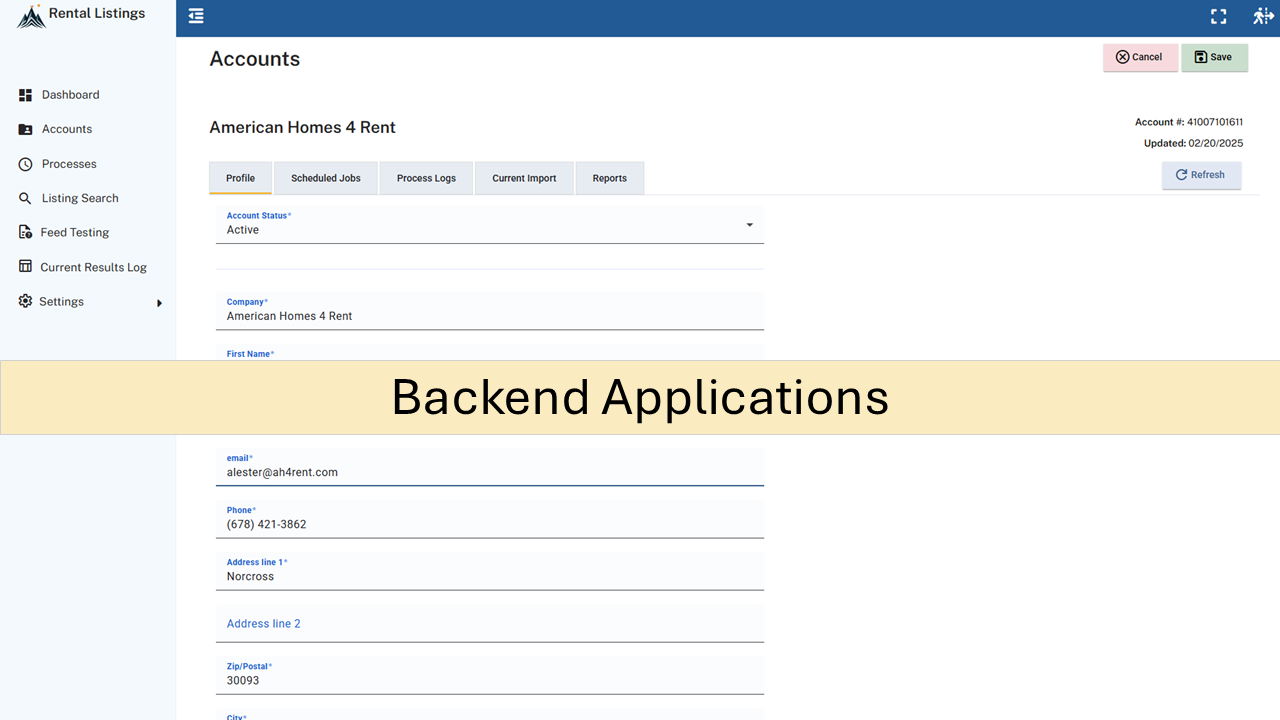Click the Save button
Screen dimensions: 1280x720
[1214, 57]
